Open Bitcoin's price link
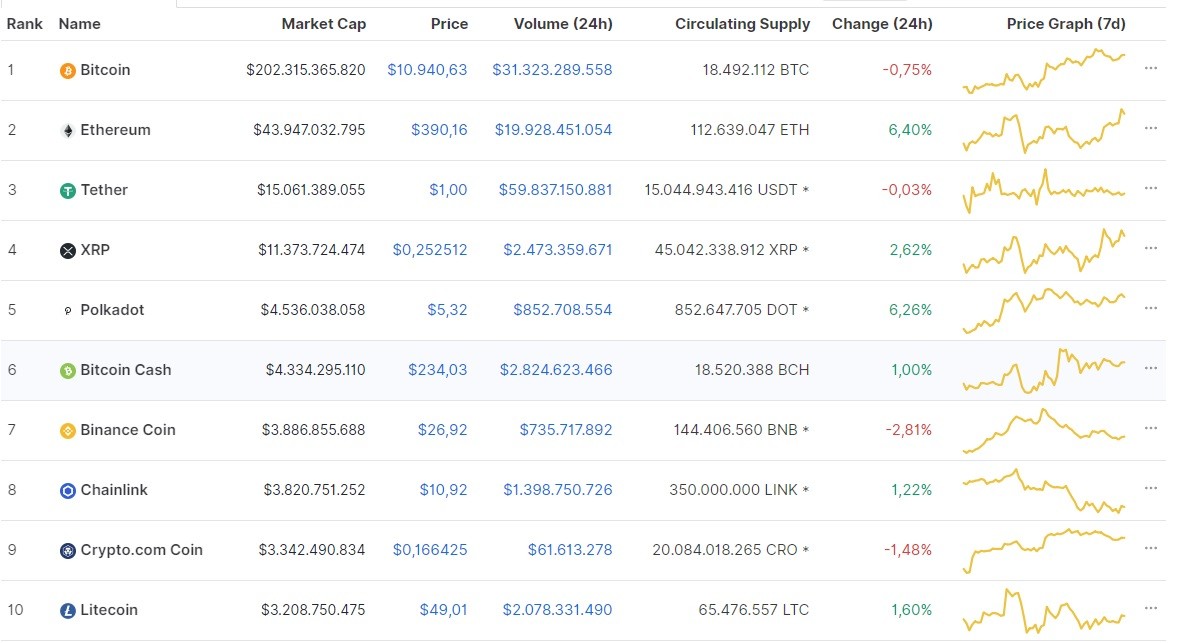This screenshot has width=1179, height=643. pos(427,70)
